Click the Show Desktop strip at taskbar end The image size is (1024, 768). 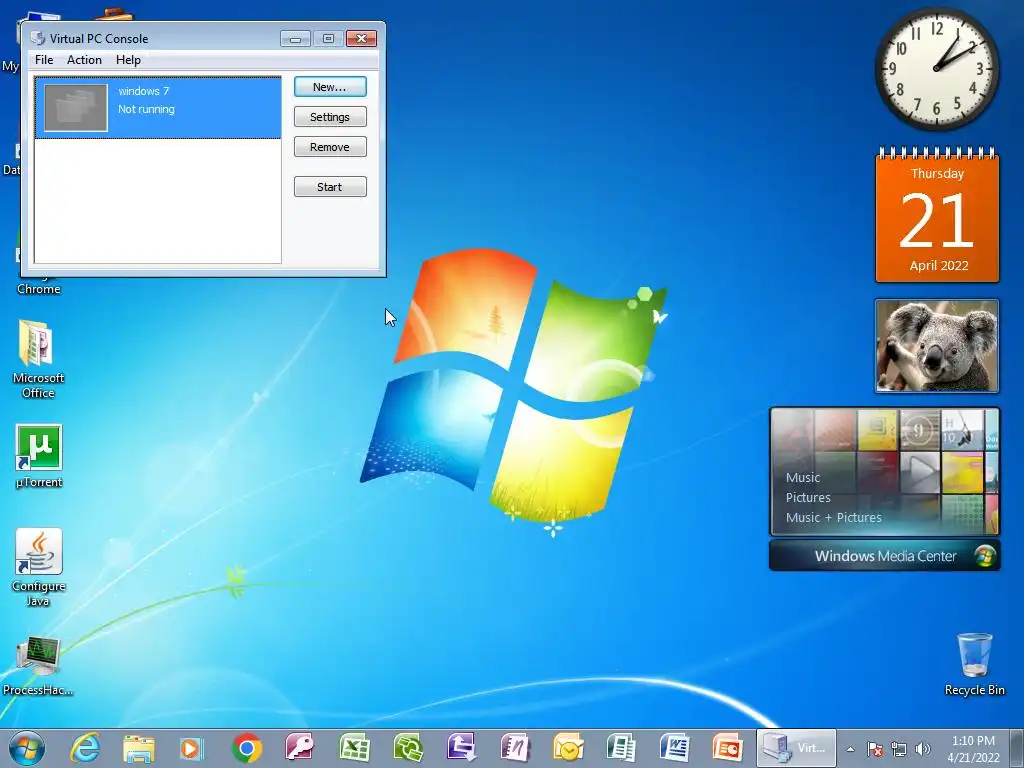(x=1017, y=749)
